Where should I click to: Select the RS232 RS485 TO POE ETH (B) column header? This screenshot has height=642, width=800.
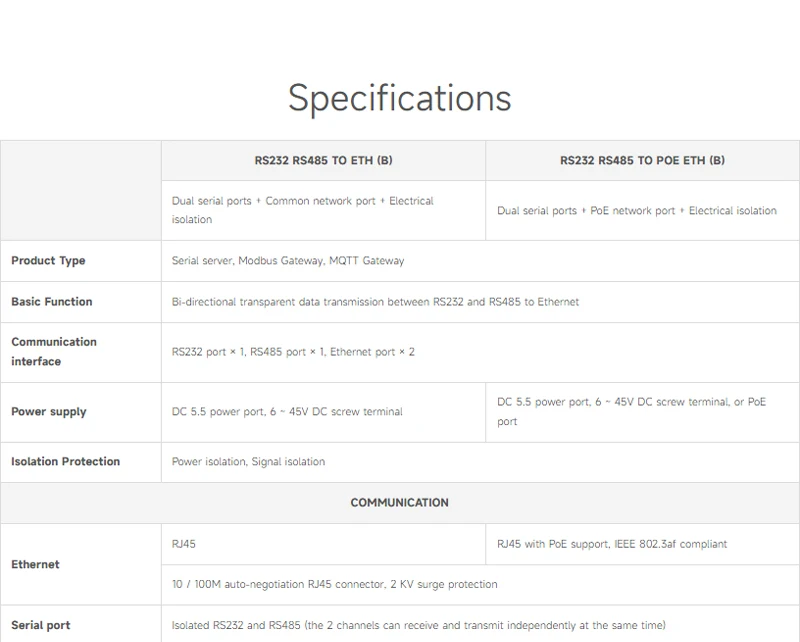pyautogui.click(x=642, y=160)
